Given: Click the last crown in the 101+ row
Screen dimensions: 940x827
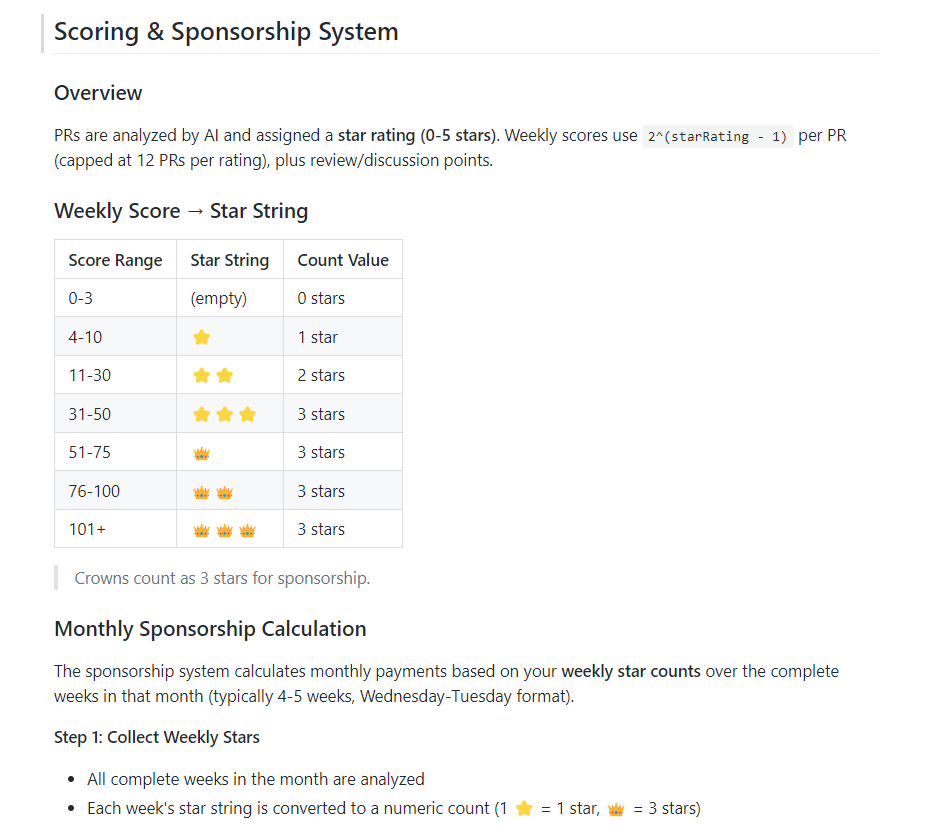Looking at the screenshot, I should [x=247, y=530].
